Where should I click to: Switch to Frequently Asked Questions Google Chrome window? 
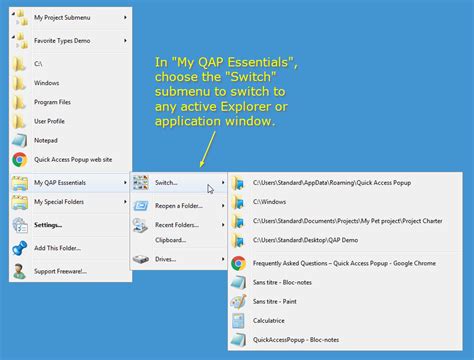click(x=345, y=263)
